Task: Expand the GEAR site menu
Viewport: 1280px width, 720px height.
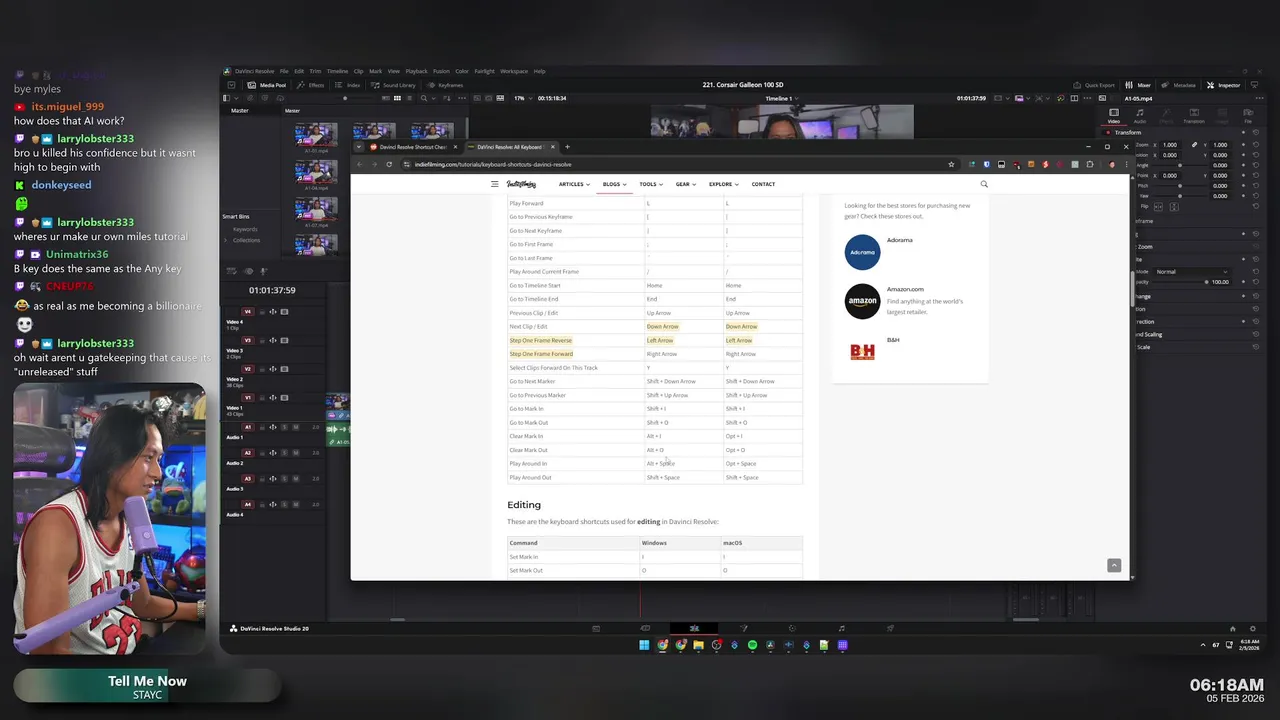Action: point(686,184)
